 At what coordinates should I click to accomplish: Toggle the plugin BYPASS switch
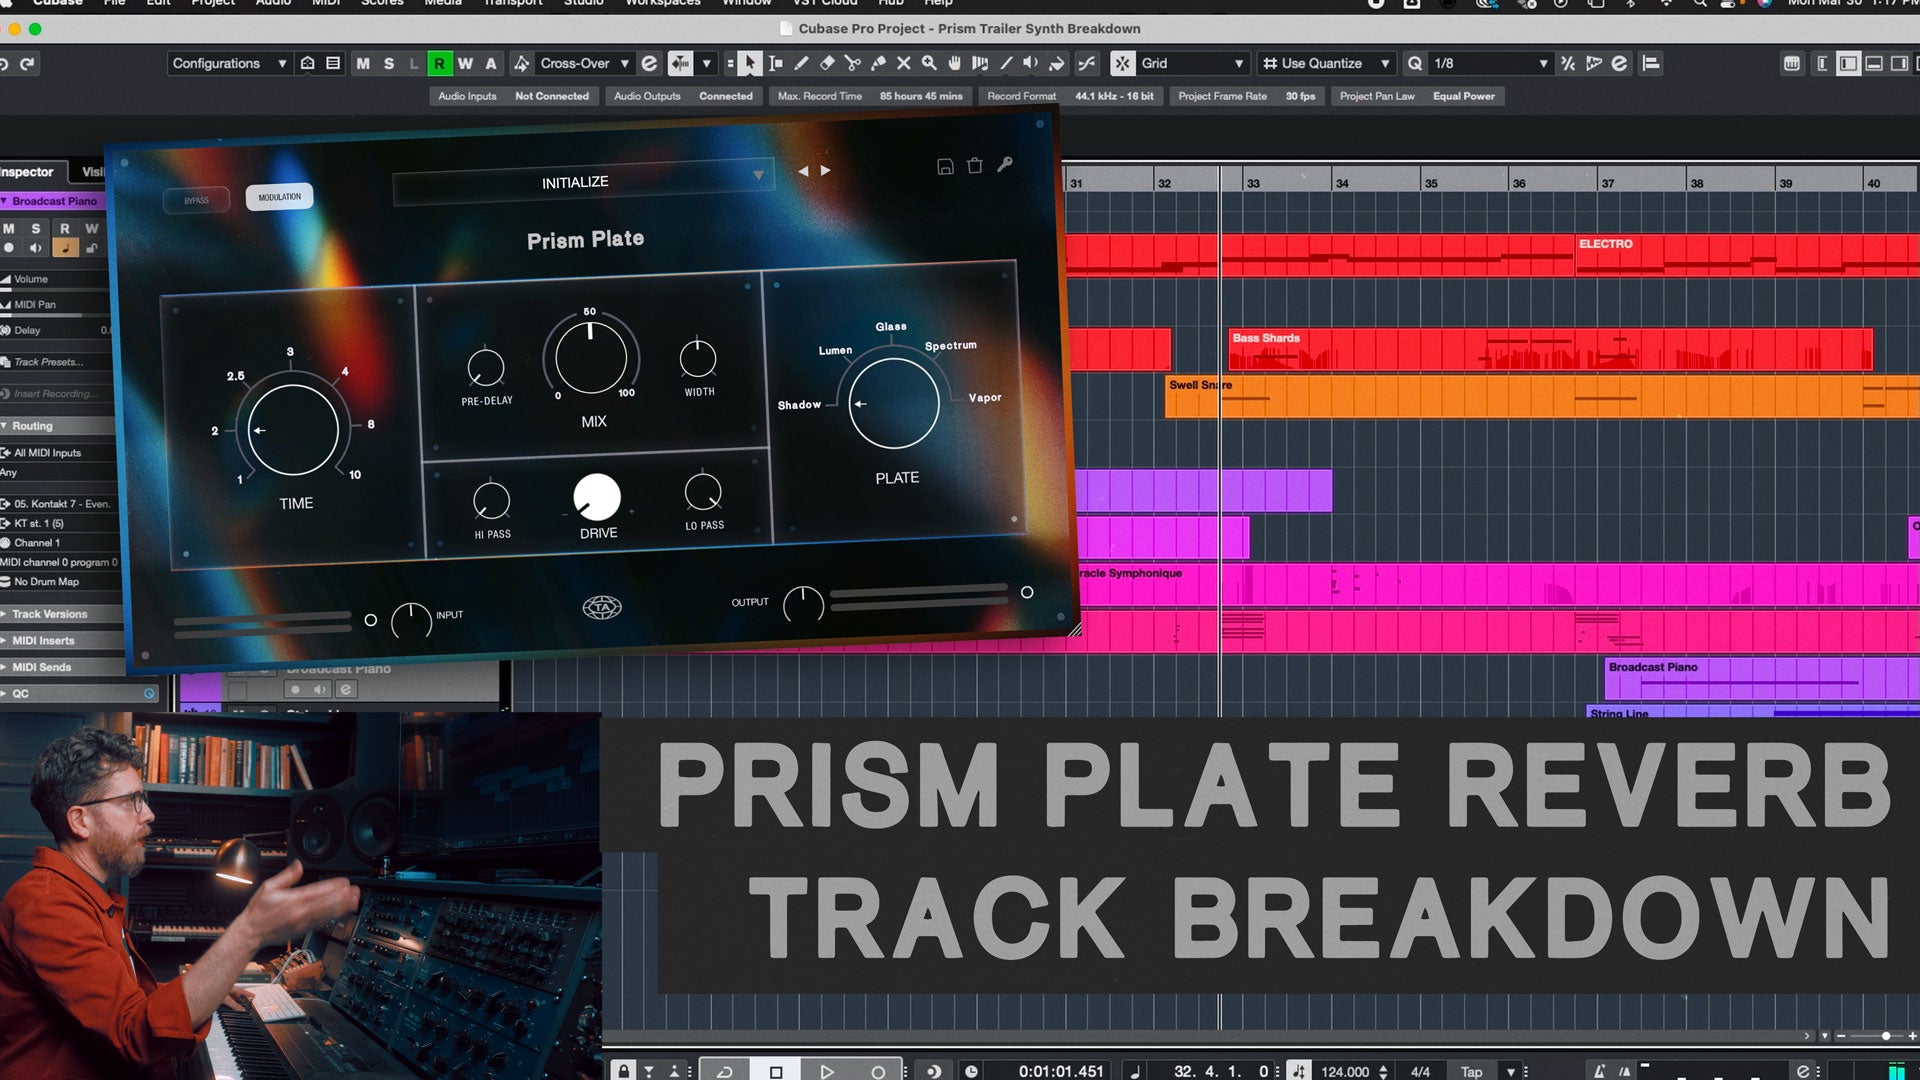[197, 200]
